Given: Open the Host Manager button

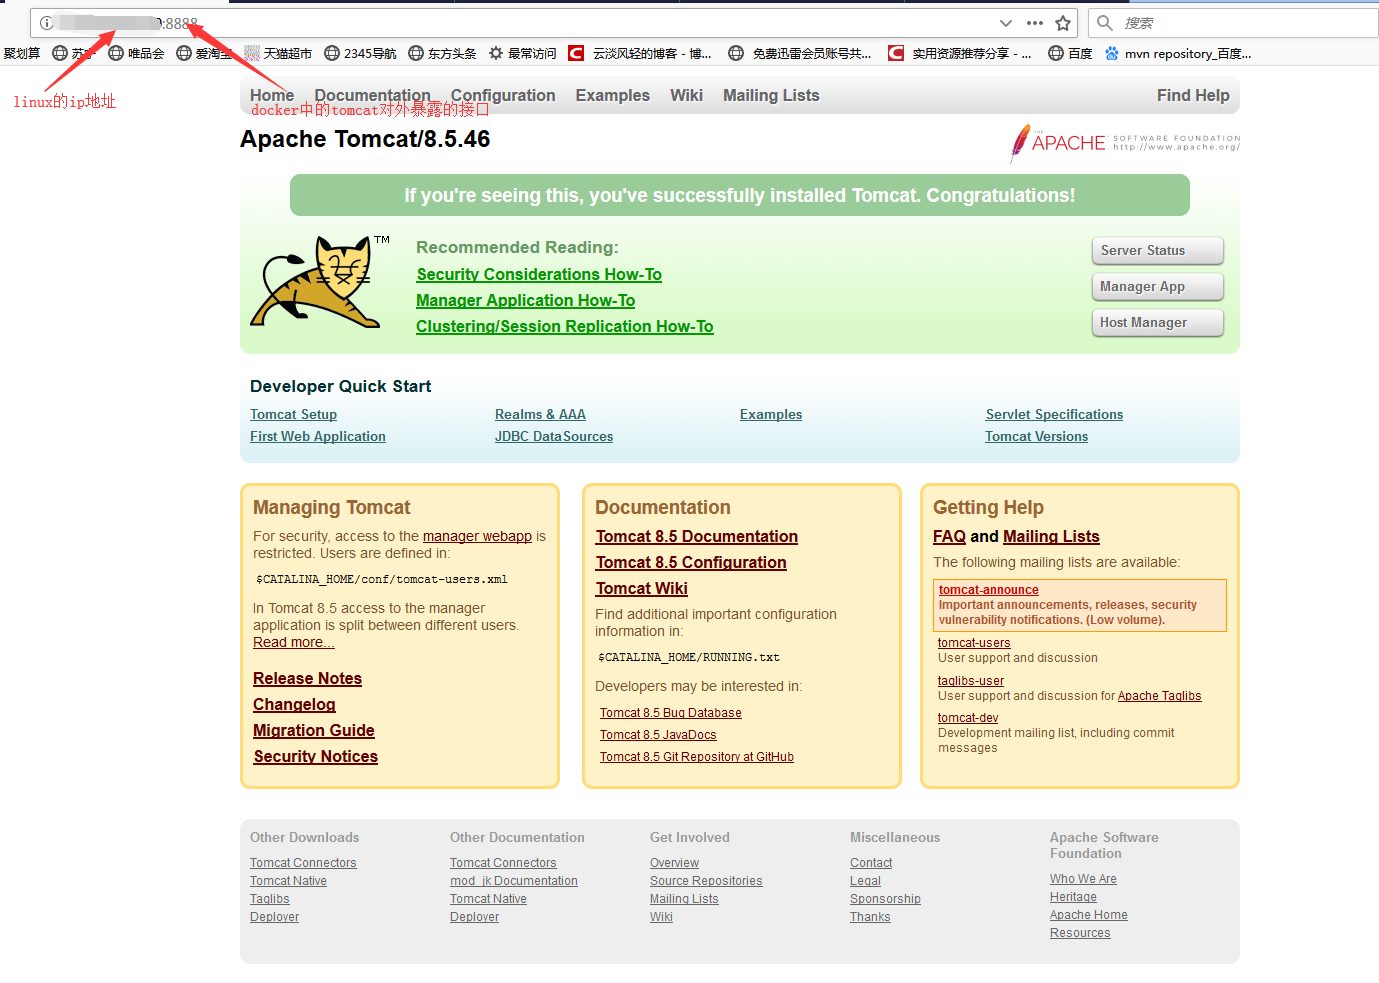Looking at the screenshot, I should 1158,323.
